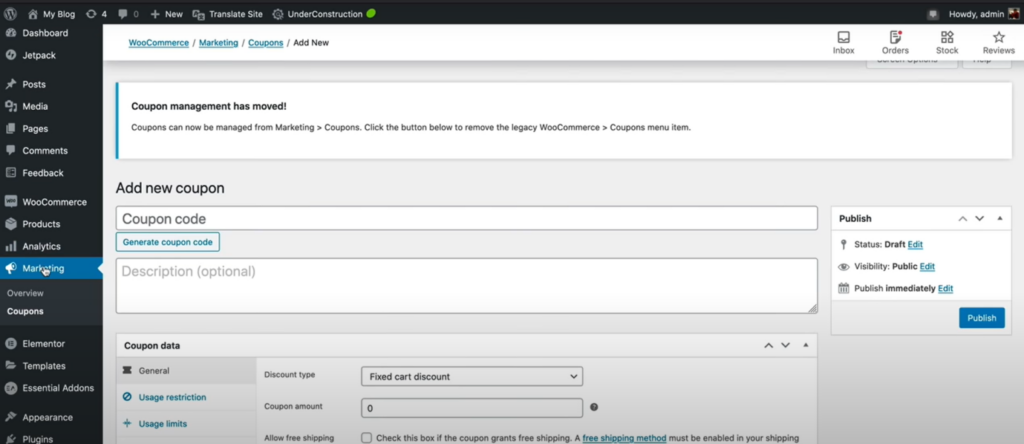
Task: Collapse the Coupon data panel triangle
Action: point(806,345)
